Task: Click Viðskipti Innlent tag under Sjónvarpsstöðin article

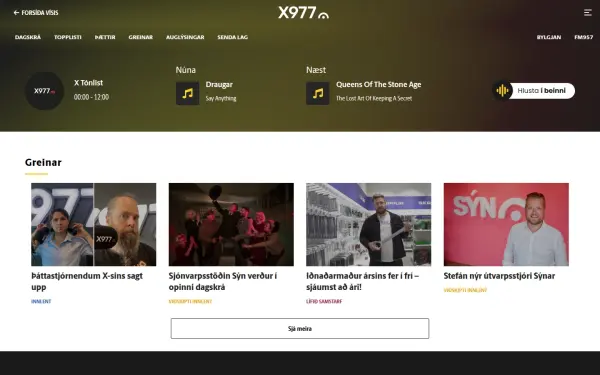Action: (x=190, y=302)
